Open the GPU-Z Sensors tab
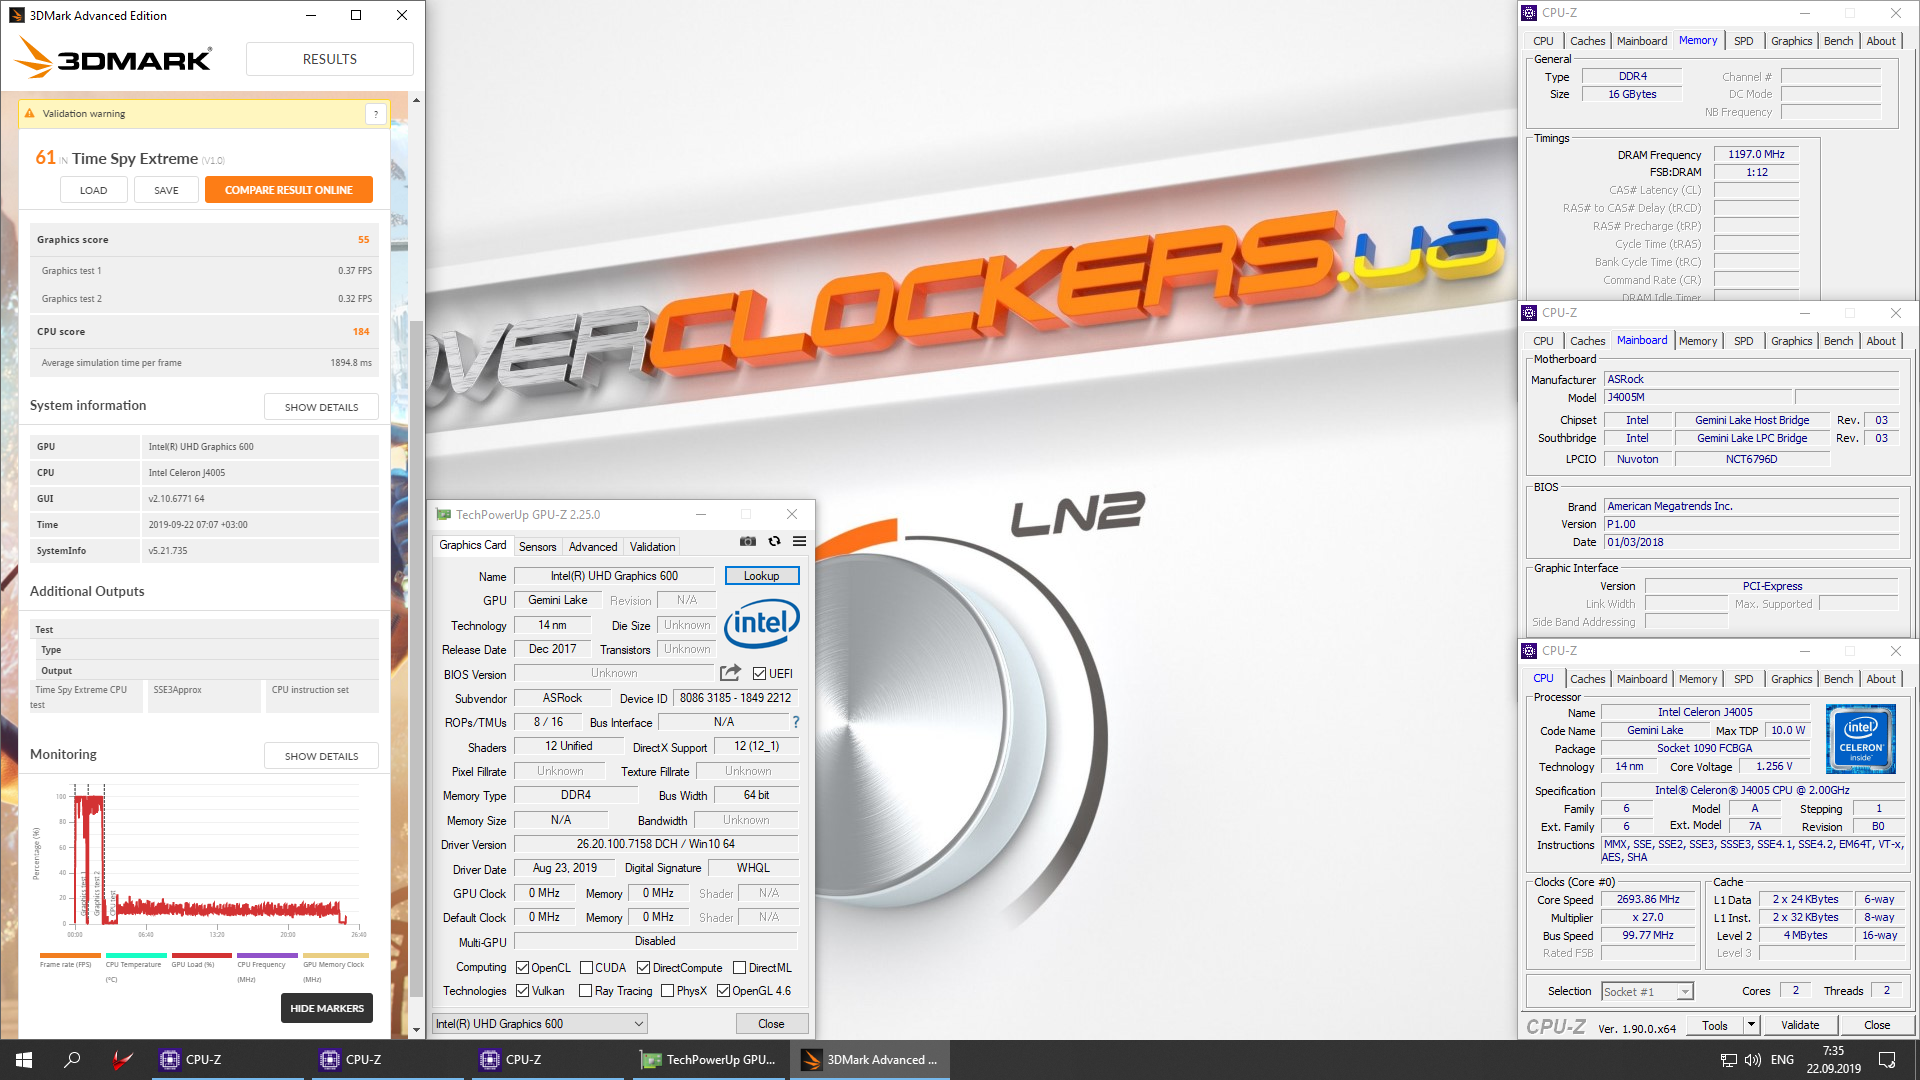 pyautogui.click(x=537, y=547)
